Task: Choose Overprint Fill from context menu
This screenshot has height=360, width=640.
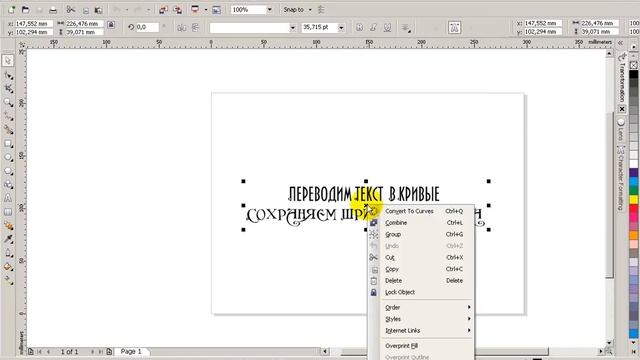Action: (422, 346)
